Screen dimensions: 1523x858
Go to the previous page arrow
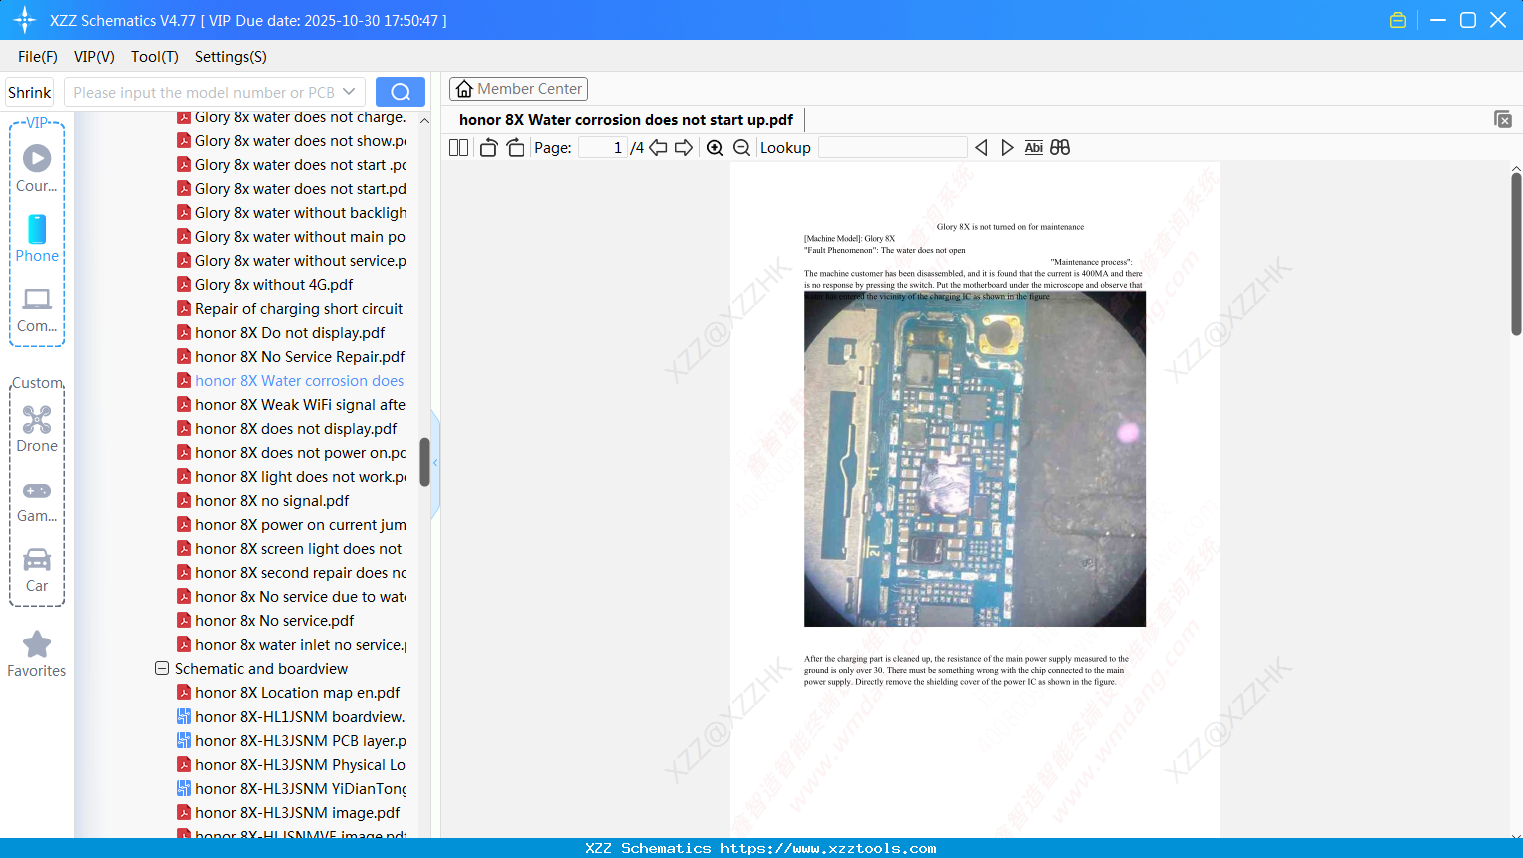pos(658,148)
